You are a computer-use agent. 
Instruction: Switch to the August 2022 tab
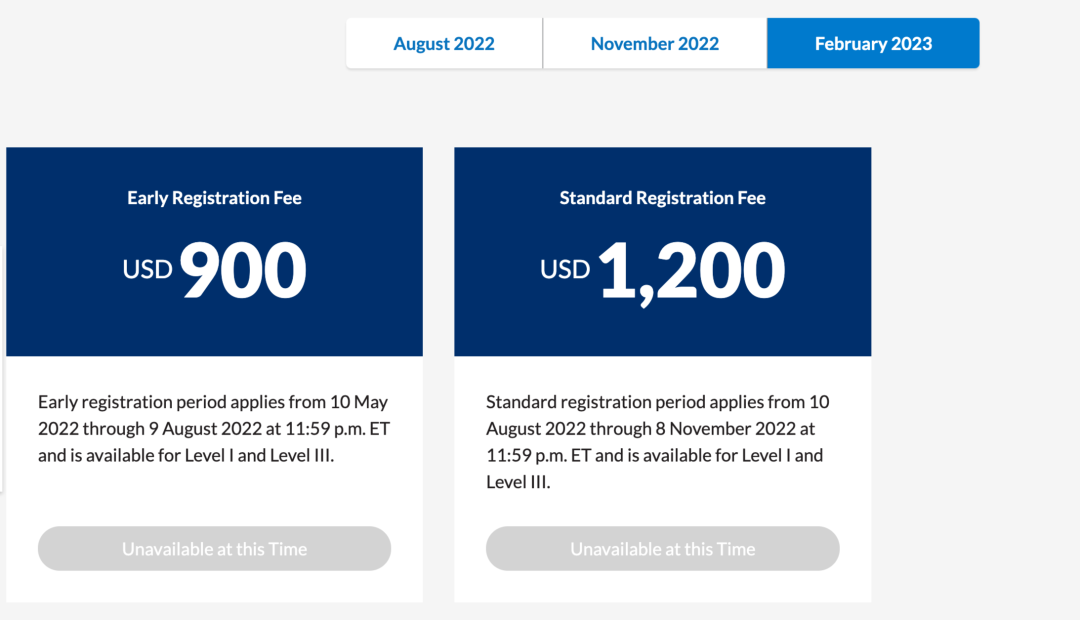(444, 44)
